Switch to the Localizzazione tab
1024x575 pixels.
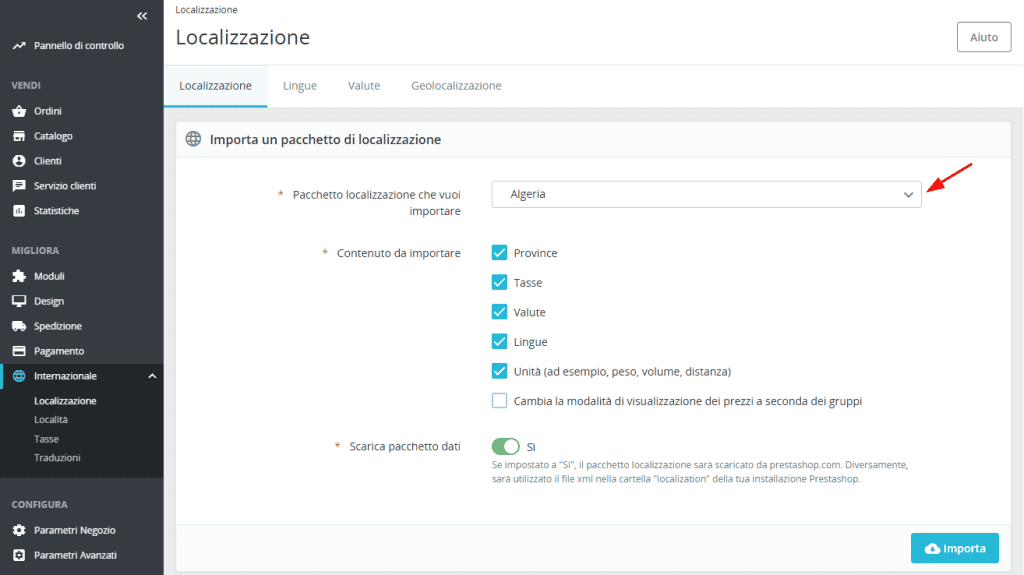(x=216, y=86)
